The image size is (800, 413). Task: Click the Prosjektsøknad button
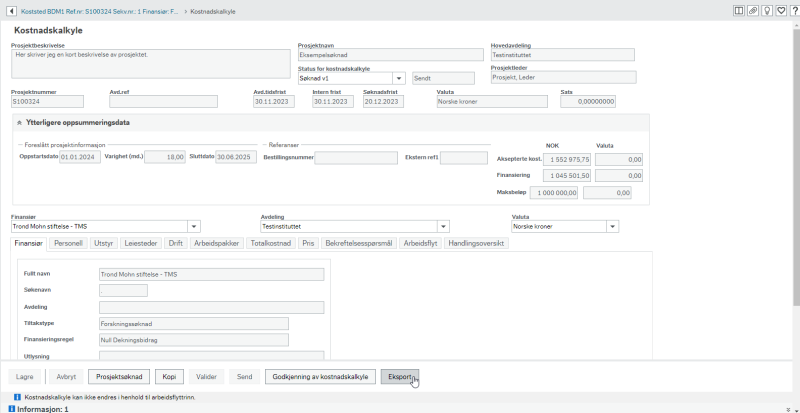[119, 377]
